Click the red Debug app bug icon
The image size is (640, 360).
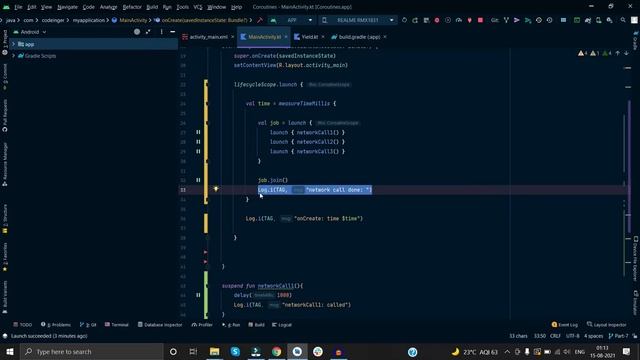437,20
